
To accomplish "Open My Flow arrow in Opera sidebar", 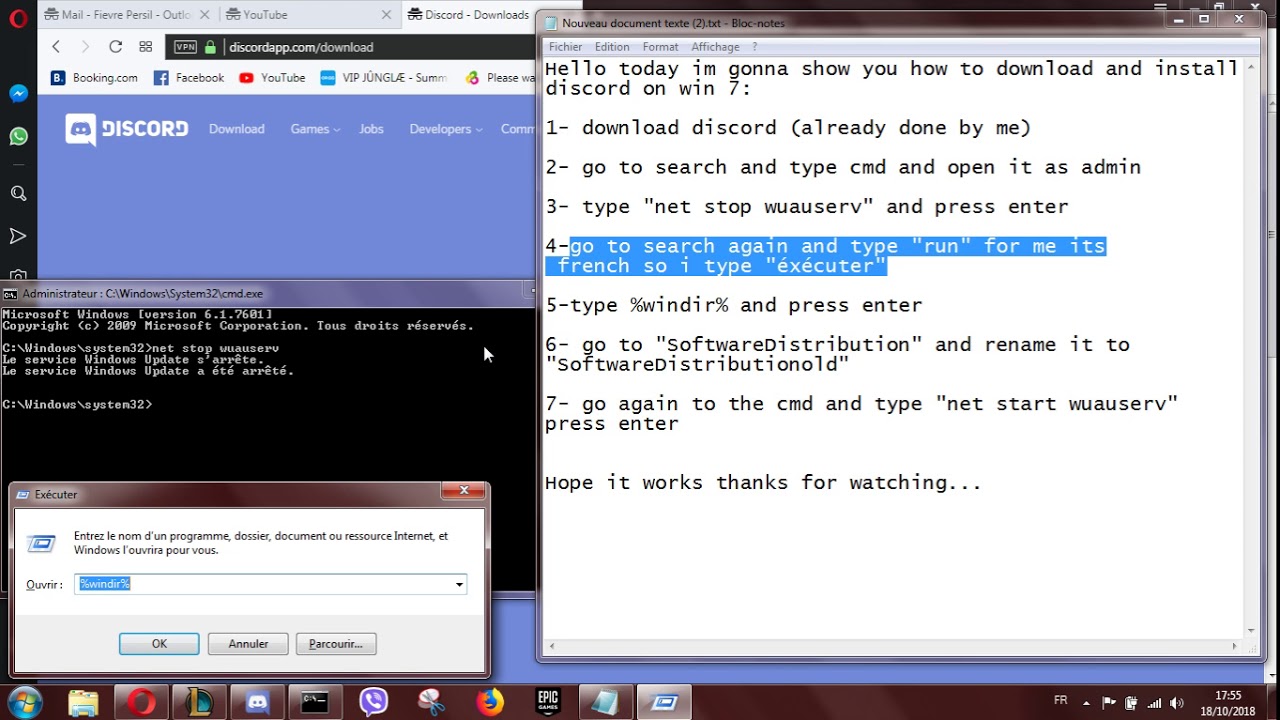I will (x=18, y=236).
